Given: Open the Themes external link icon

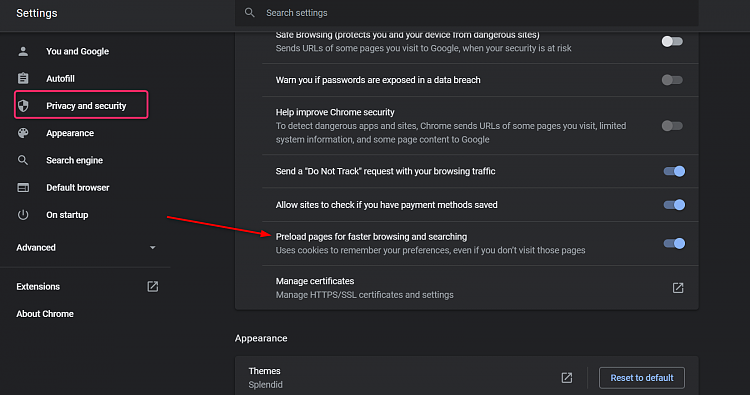Looking at the screenshot, I should click(567, 378).
